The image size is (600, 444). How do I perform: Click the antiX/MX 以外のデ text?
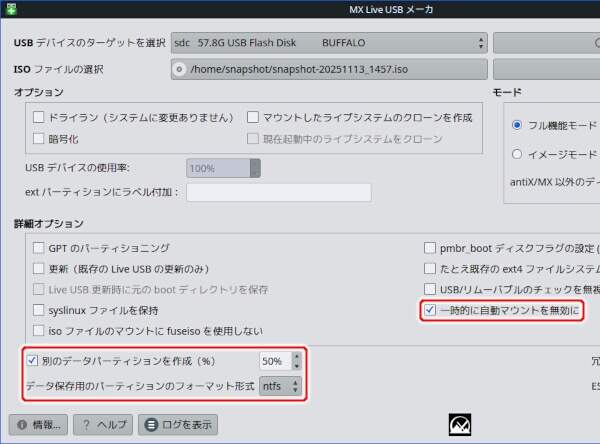click(x=555, y=182)
